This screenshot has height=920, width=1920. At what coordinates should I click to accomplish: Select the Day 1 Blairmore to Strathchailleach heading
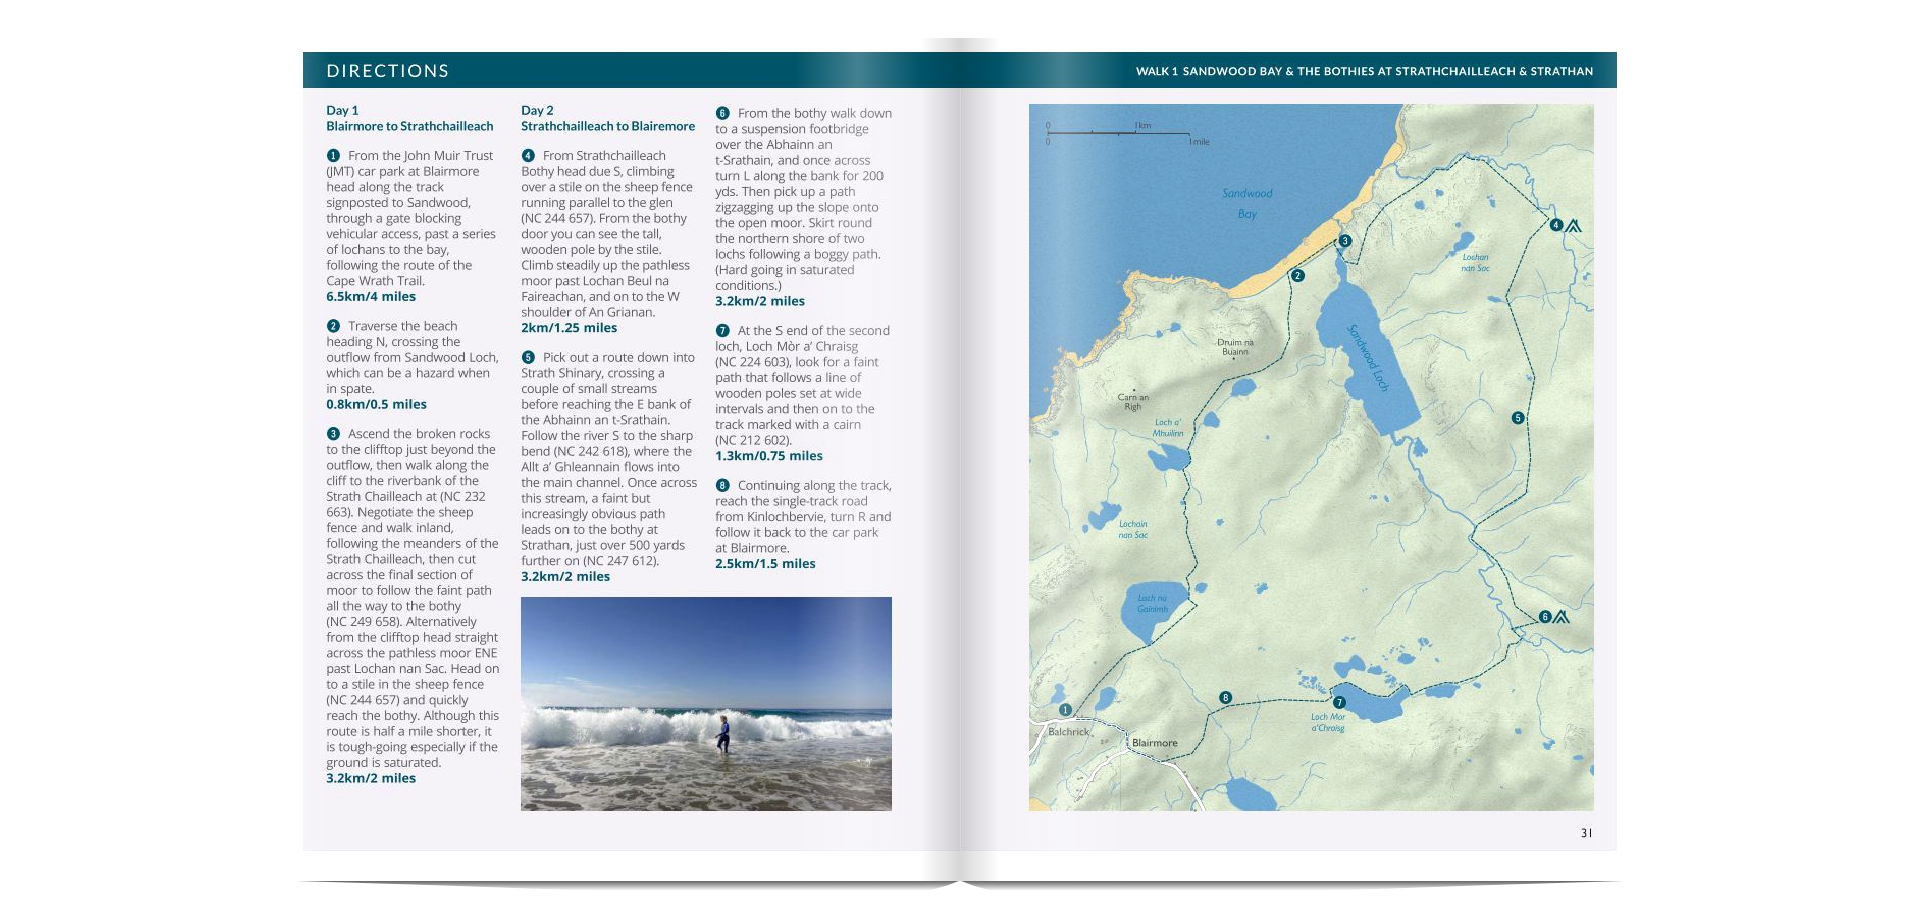tap(409, 119)
